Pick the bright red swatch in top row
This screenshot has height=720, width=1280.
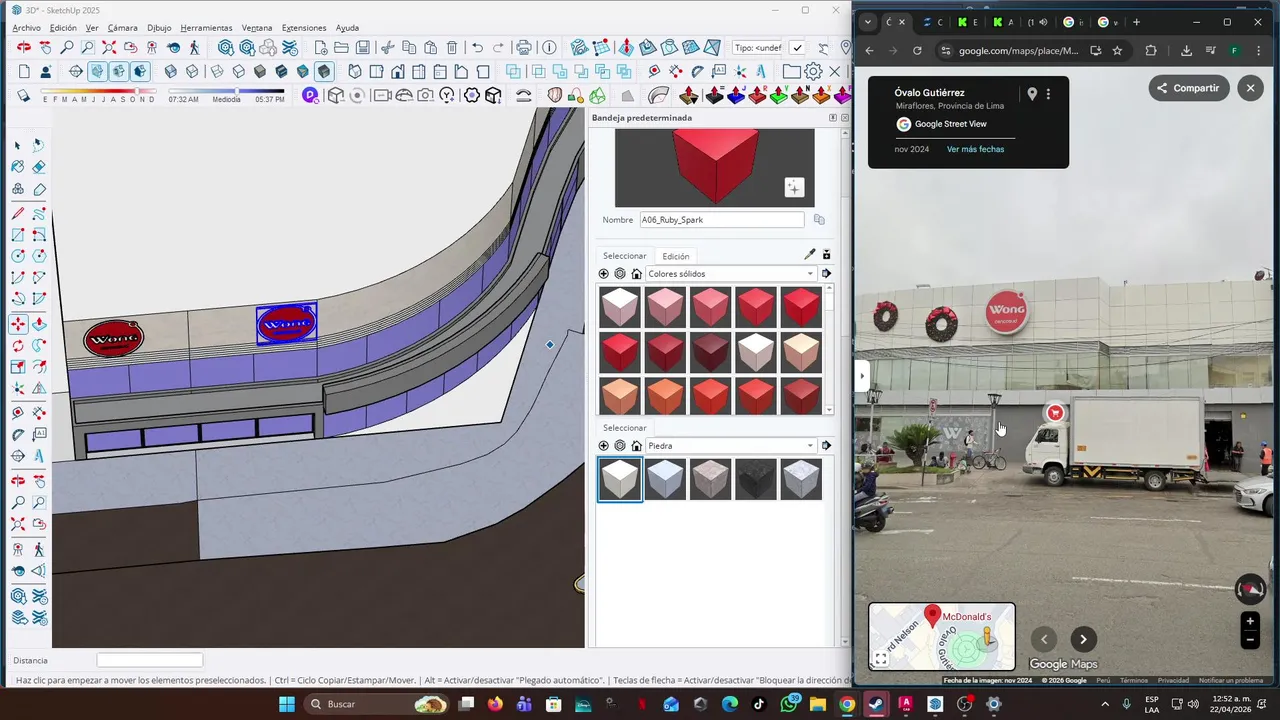(x=801, y=307)
